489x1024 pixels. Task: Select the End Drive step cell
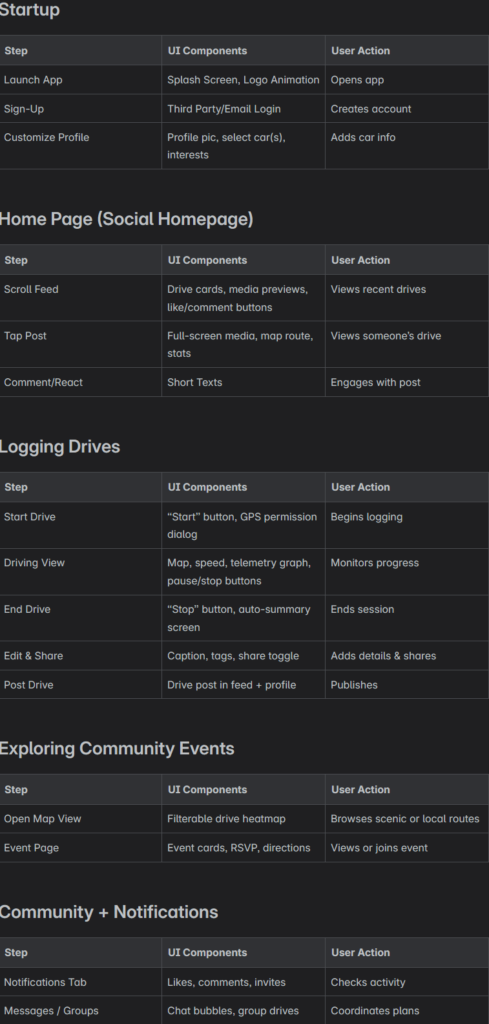click(80, 618)
